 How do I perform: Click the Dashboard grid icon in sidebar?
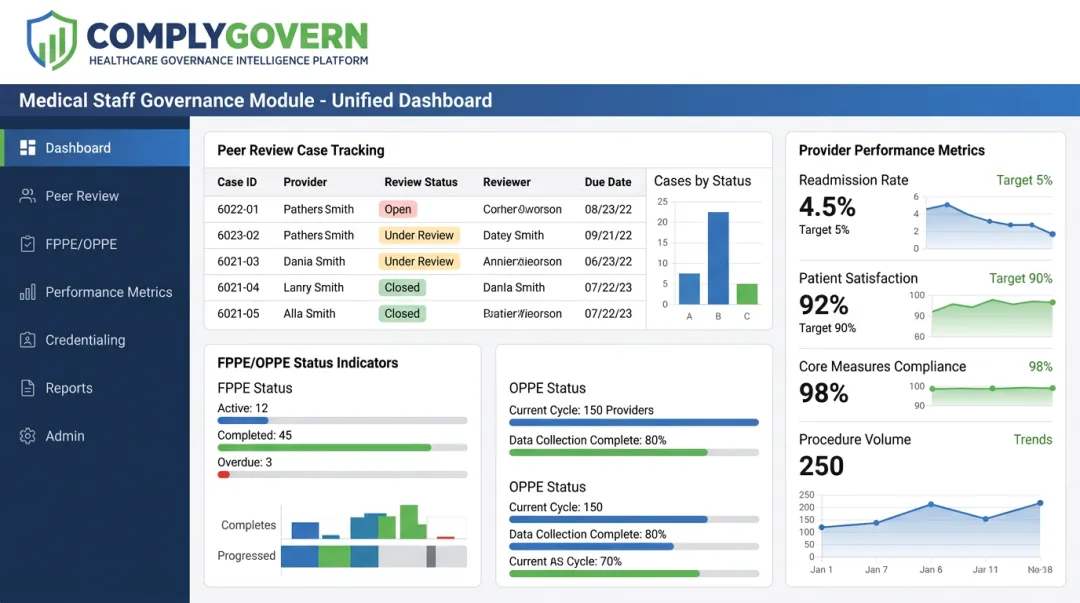[28, 147]
